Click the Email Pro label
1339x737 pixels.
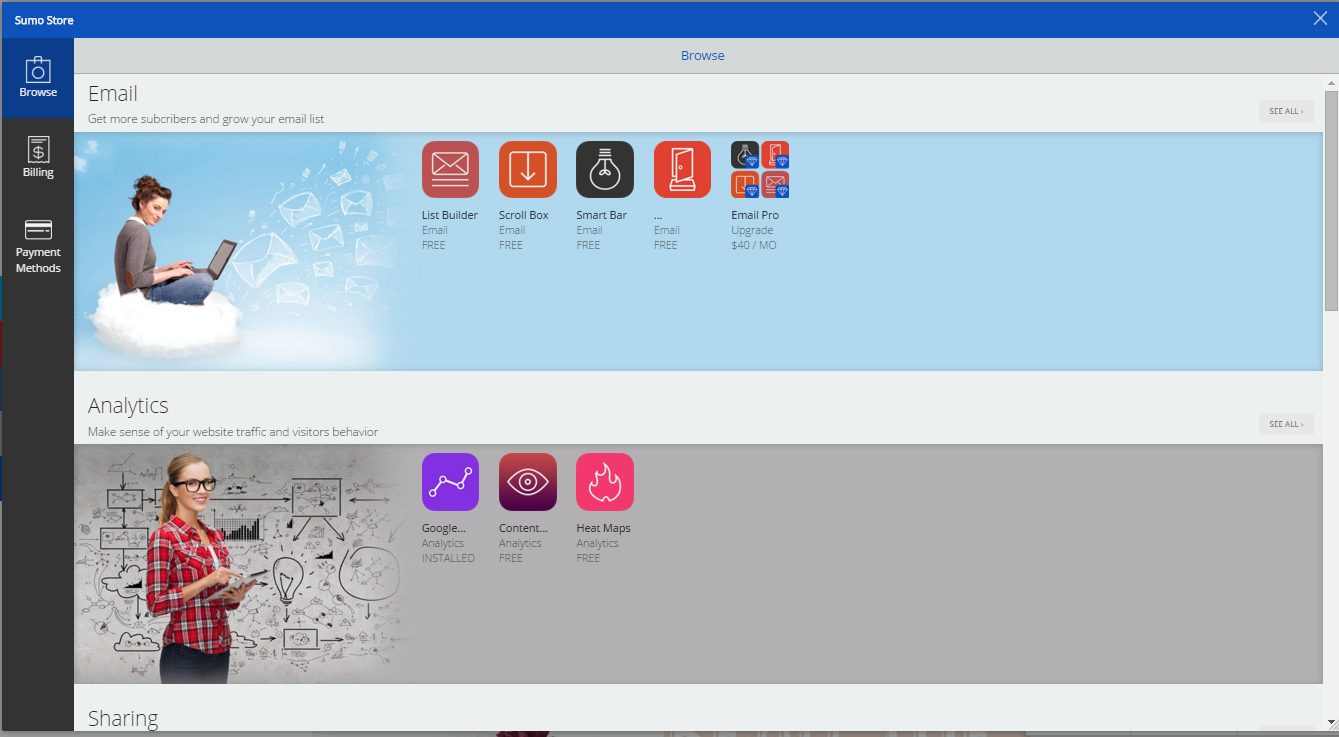point(755,215)
